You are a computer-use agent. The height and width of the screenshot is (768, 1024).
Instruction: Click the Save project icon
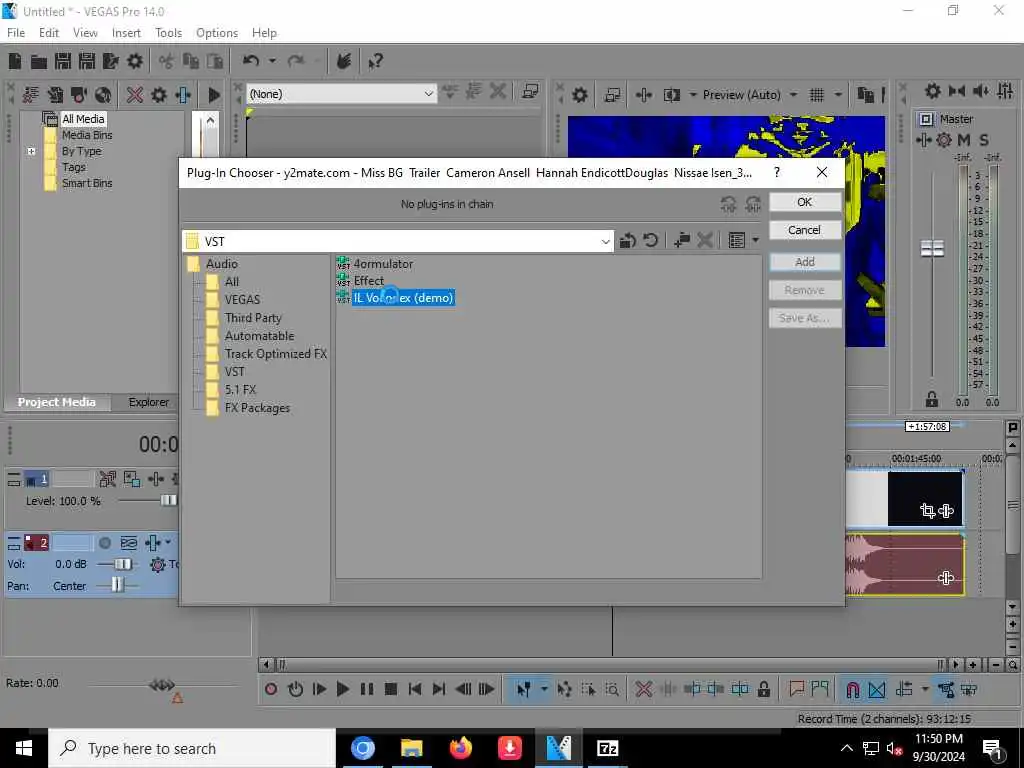63,61
